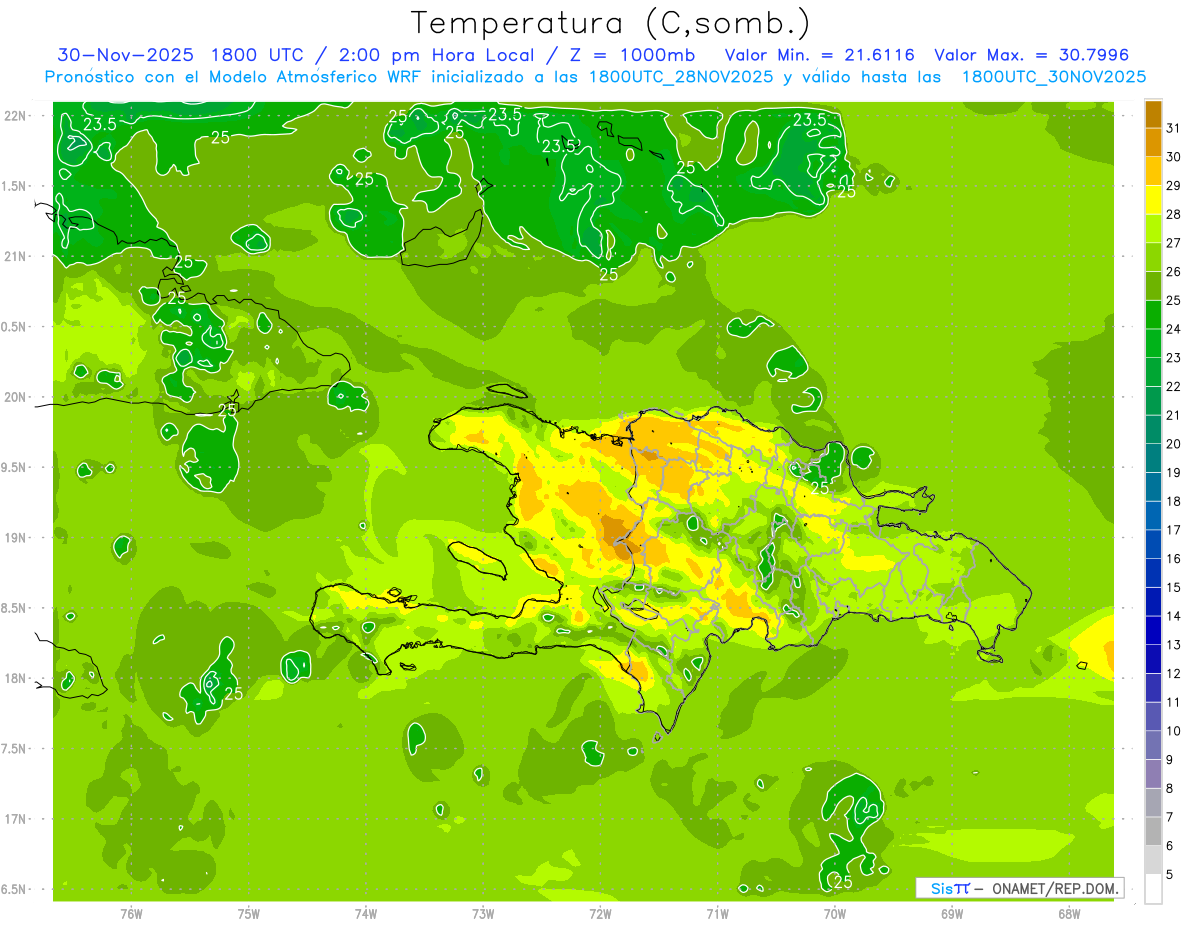
Task: Click the "25" contour label south of 17N near 70W
Action: click(842, 882)
